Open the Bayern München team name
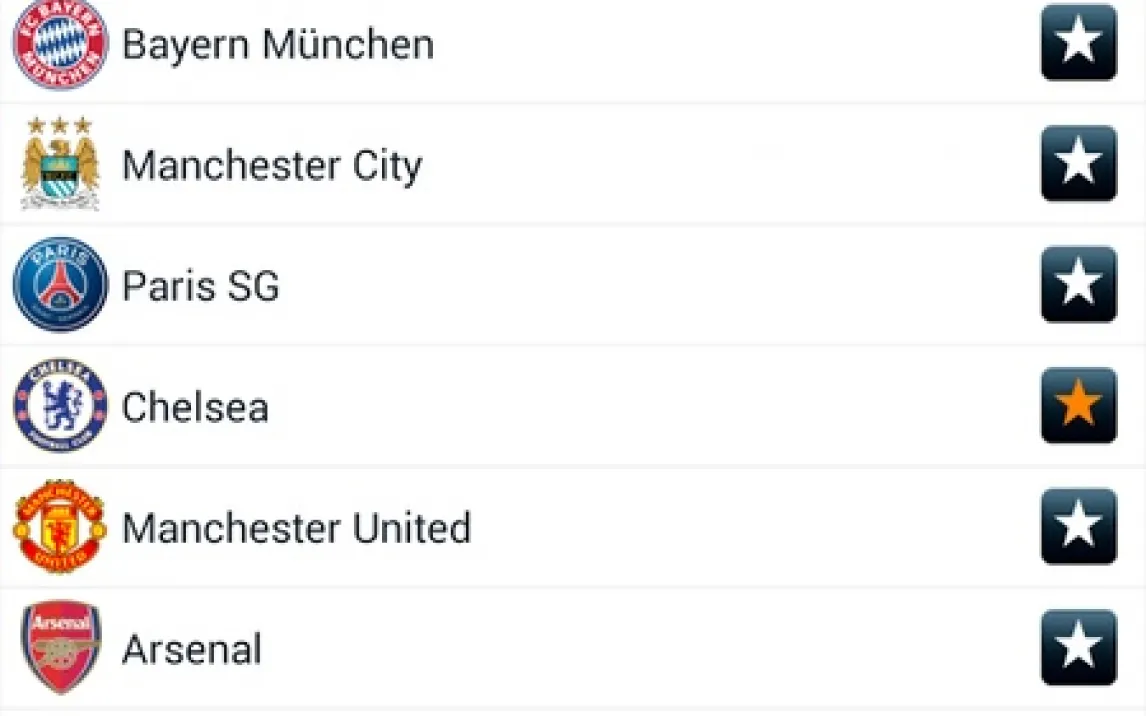This screenshot has height=716, width=1146. pyautogui.click(x=278, y=45)
